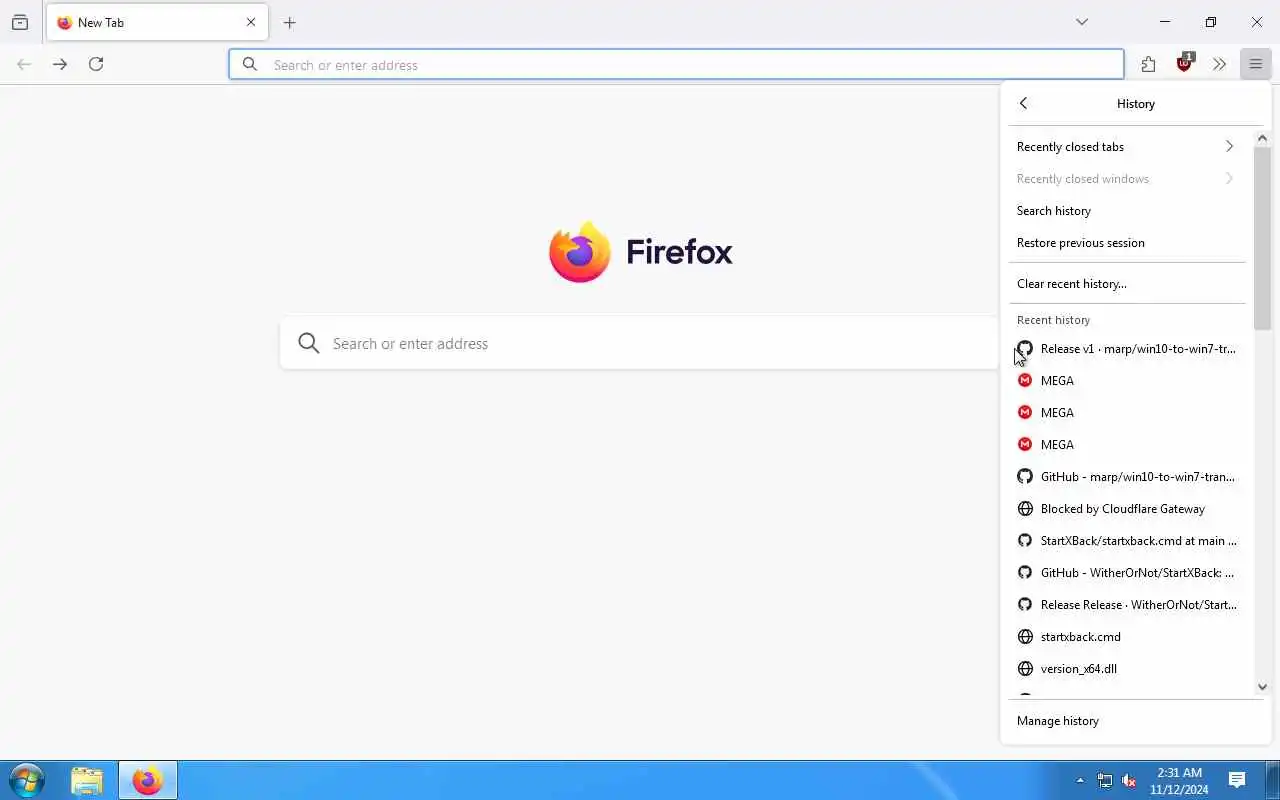Open GitHub - WitherOrNot/StartXBack entry
This screenshot has height=800, width=1280.
(1126, 573)
